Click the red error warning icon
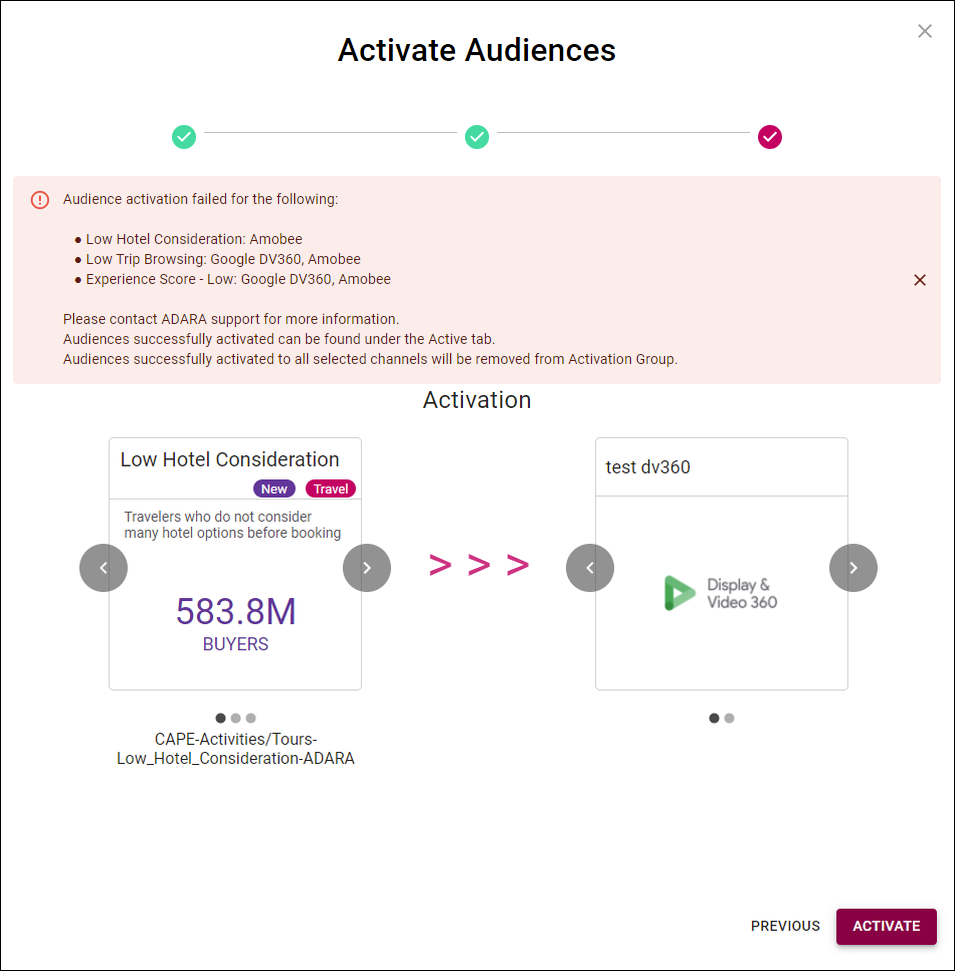The width and height of the screenshot is (955, 971). point(40,200)
